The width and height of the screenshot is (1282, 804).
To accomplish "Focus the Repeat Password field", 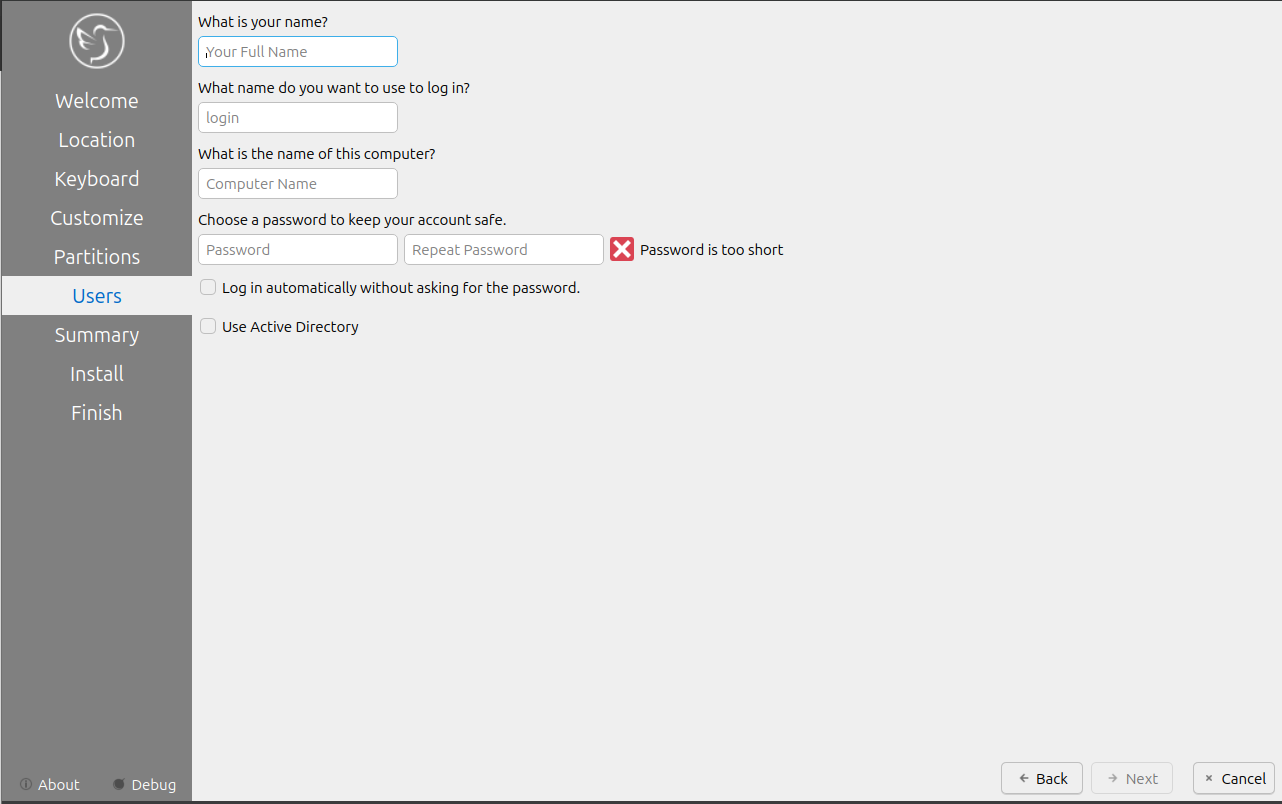I will pos(503,250).
